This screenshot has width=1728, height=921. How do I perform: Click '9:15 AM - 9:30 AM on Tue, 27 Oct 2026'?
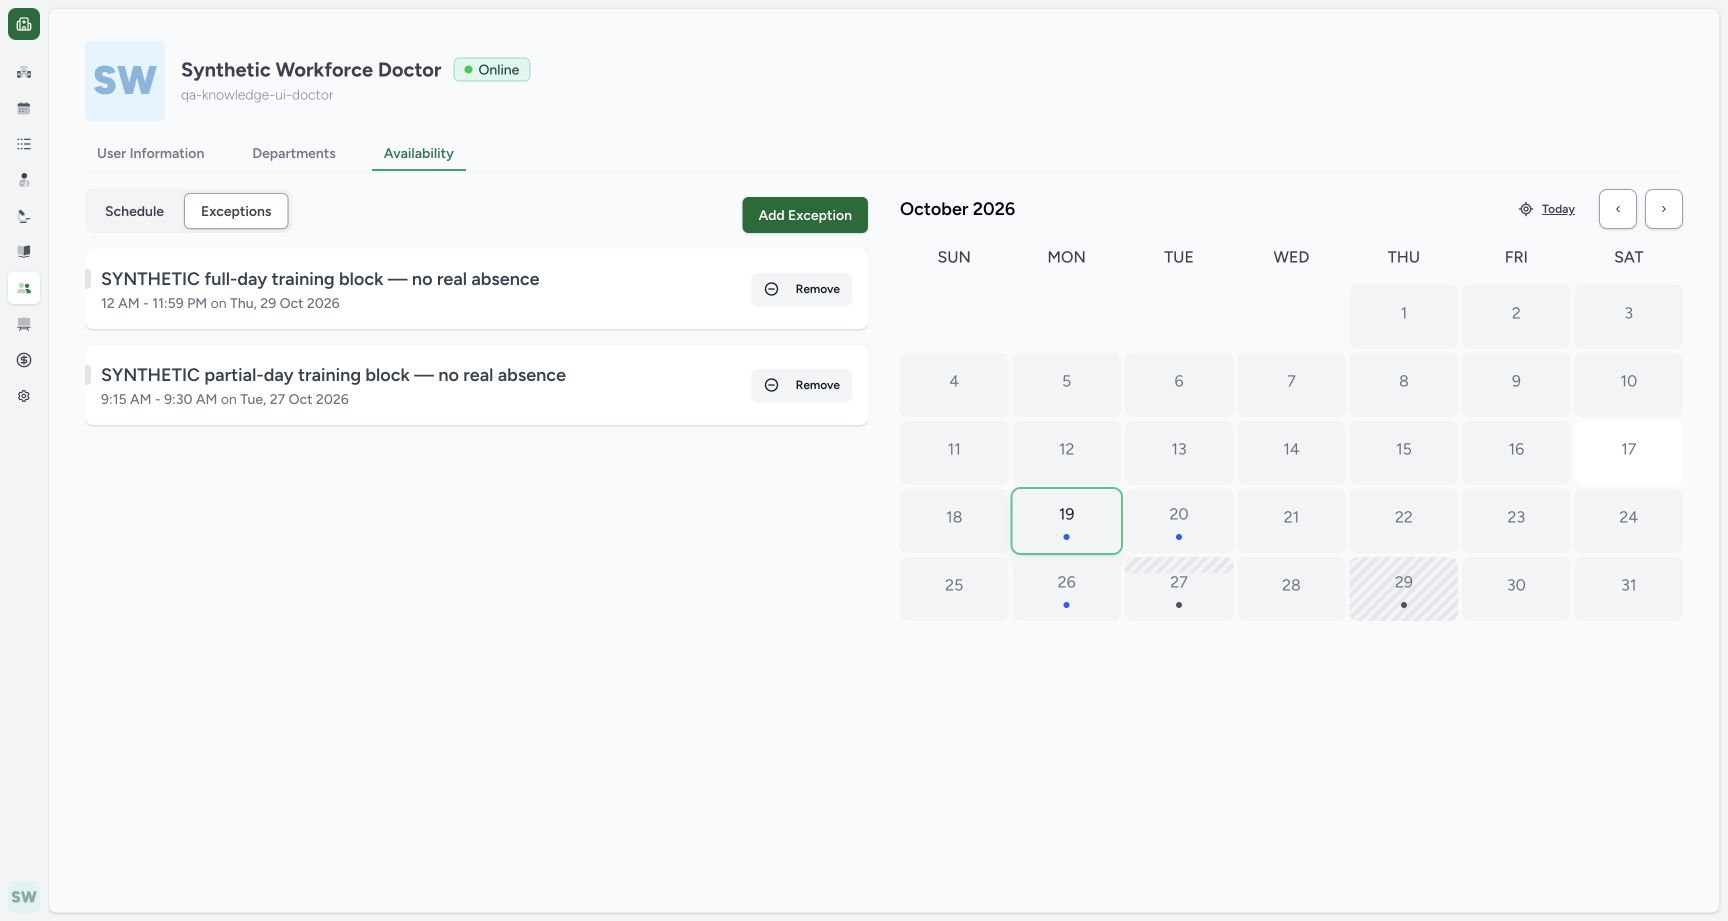pyautogui.click(x=225, y=399)
